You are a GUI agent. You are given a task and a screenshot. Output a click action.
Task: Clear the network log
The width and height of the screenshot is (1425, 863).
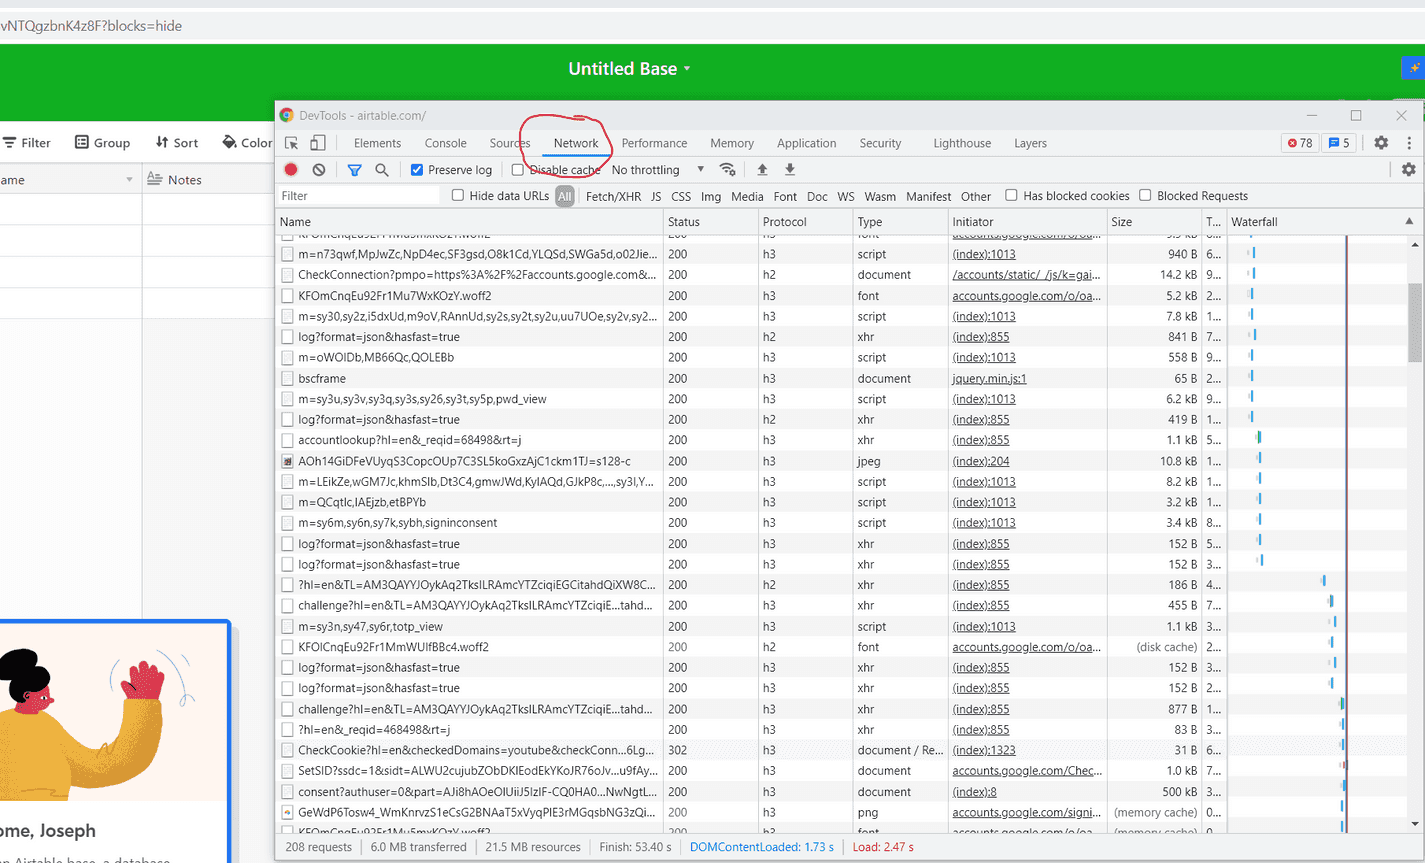[x=319, y=169]
